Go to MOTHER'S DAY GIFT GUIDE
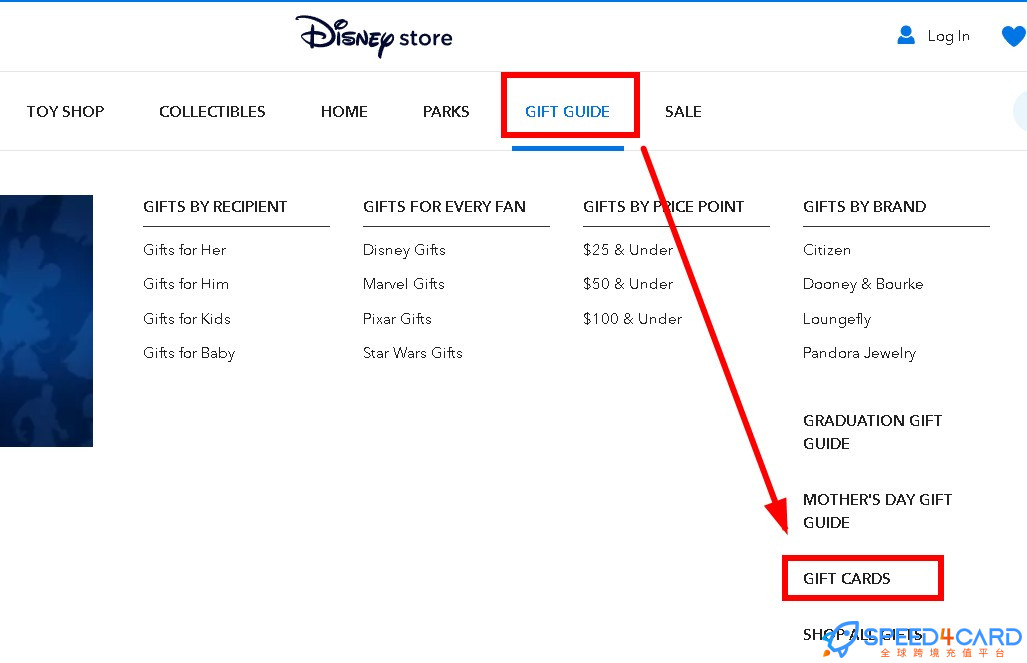The width and height of the screenshot is (1027, 663). click(878, 511)
